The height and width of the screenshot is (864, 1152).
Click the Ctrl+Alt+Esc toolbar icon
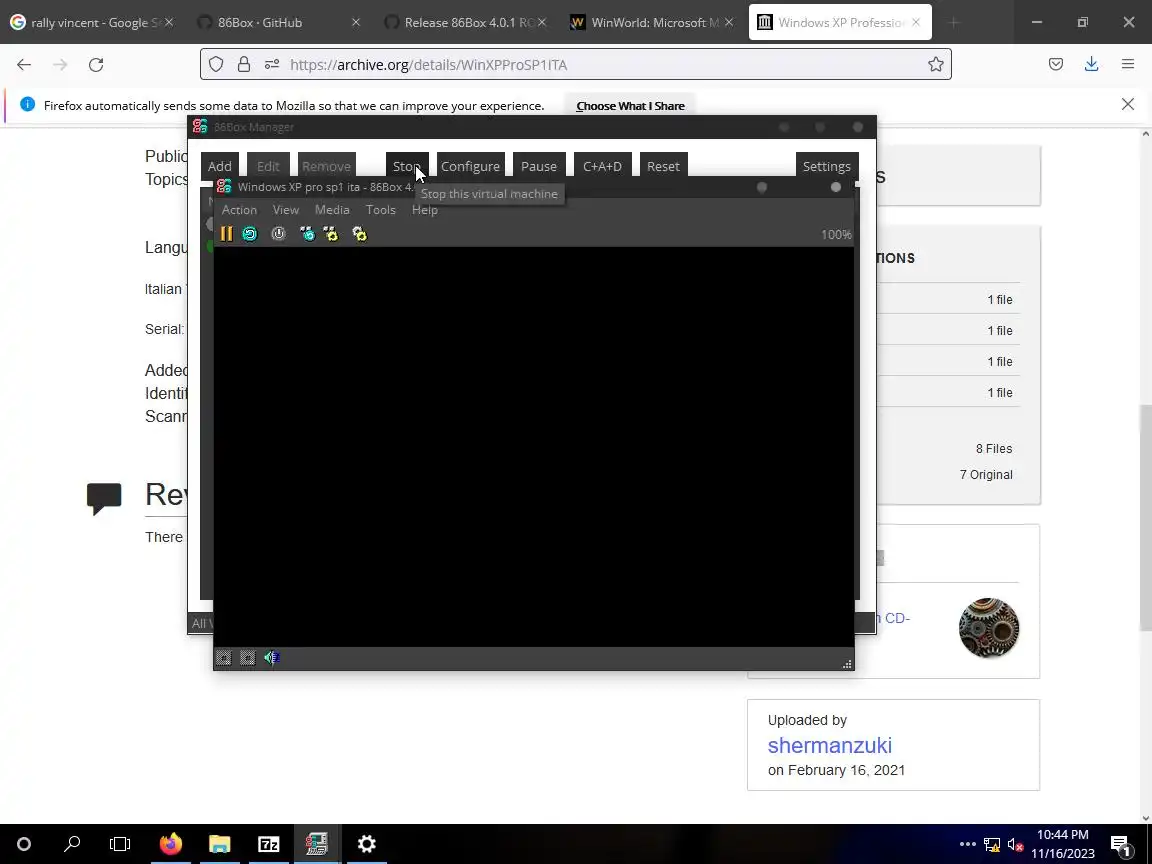(x=331, y=234)
